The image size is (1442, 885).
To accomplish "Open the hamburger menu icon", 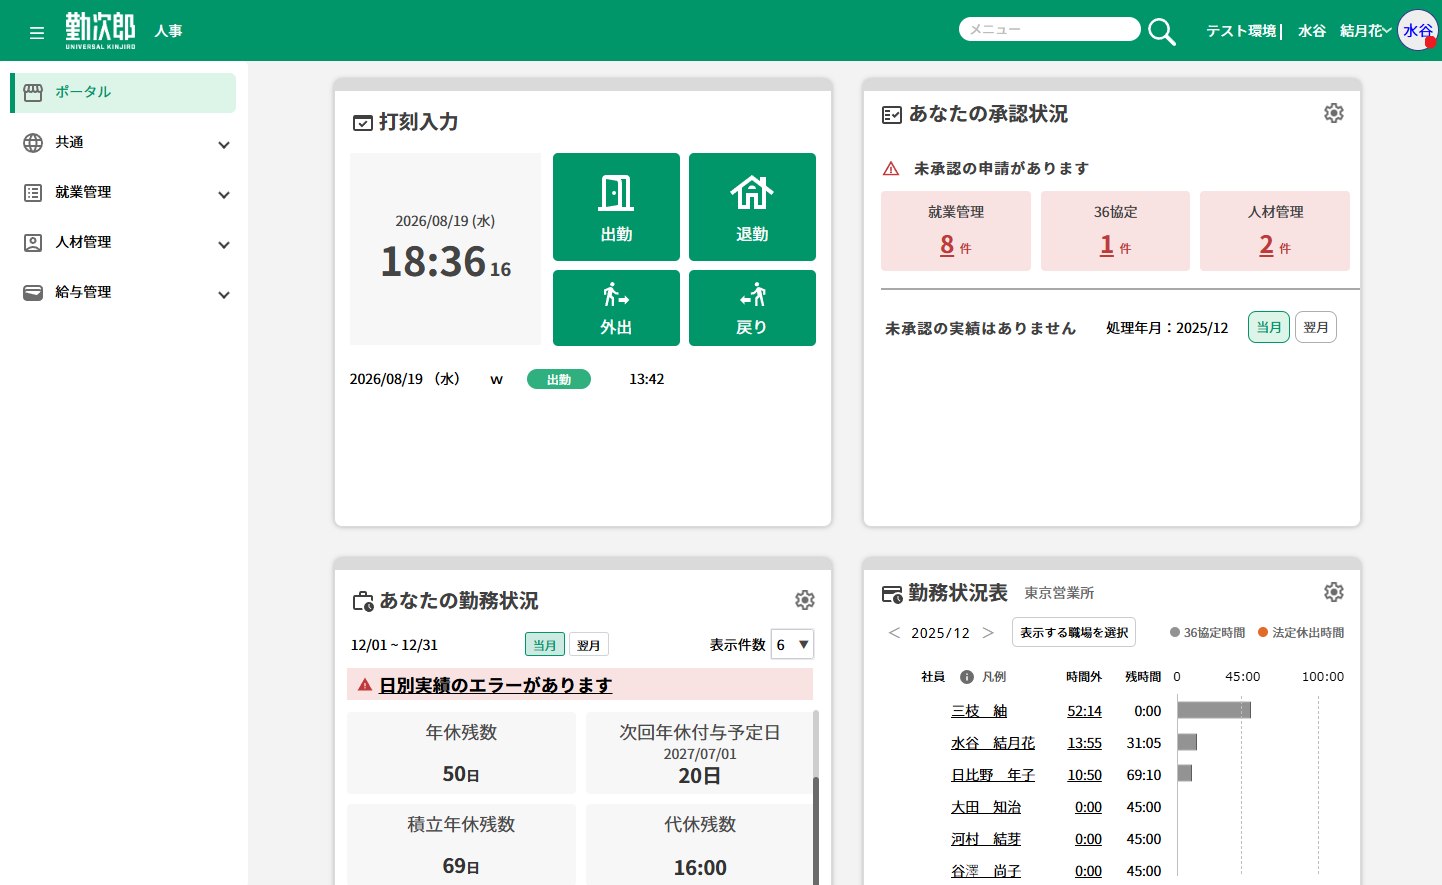I will pos(37,33).
